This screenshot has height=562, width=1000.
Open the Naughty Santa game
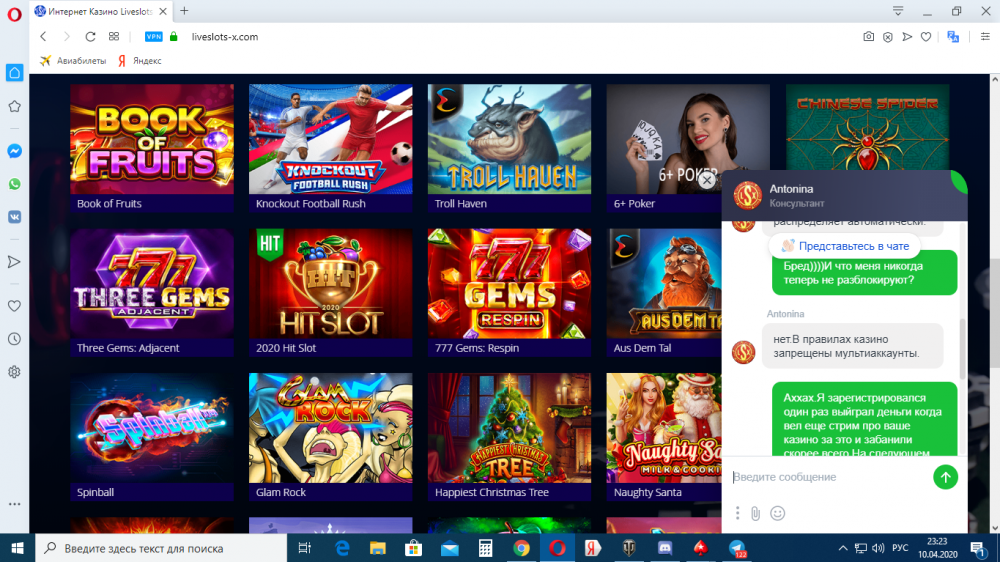[x=663, y=437]
